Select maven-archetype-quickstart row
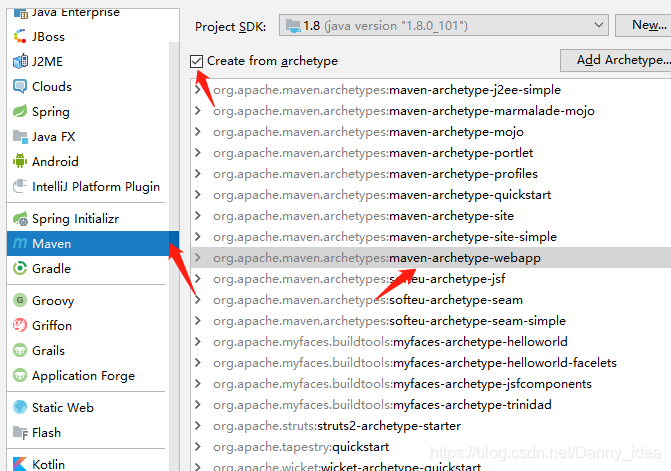Screen dimensions: 671x471 431,195
